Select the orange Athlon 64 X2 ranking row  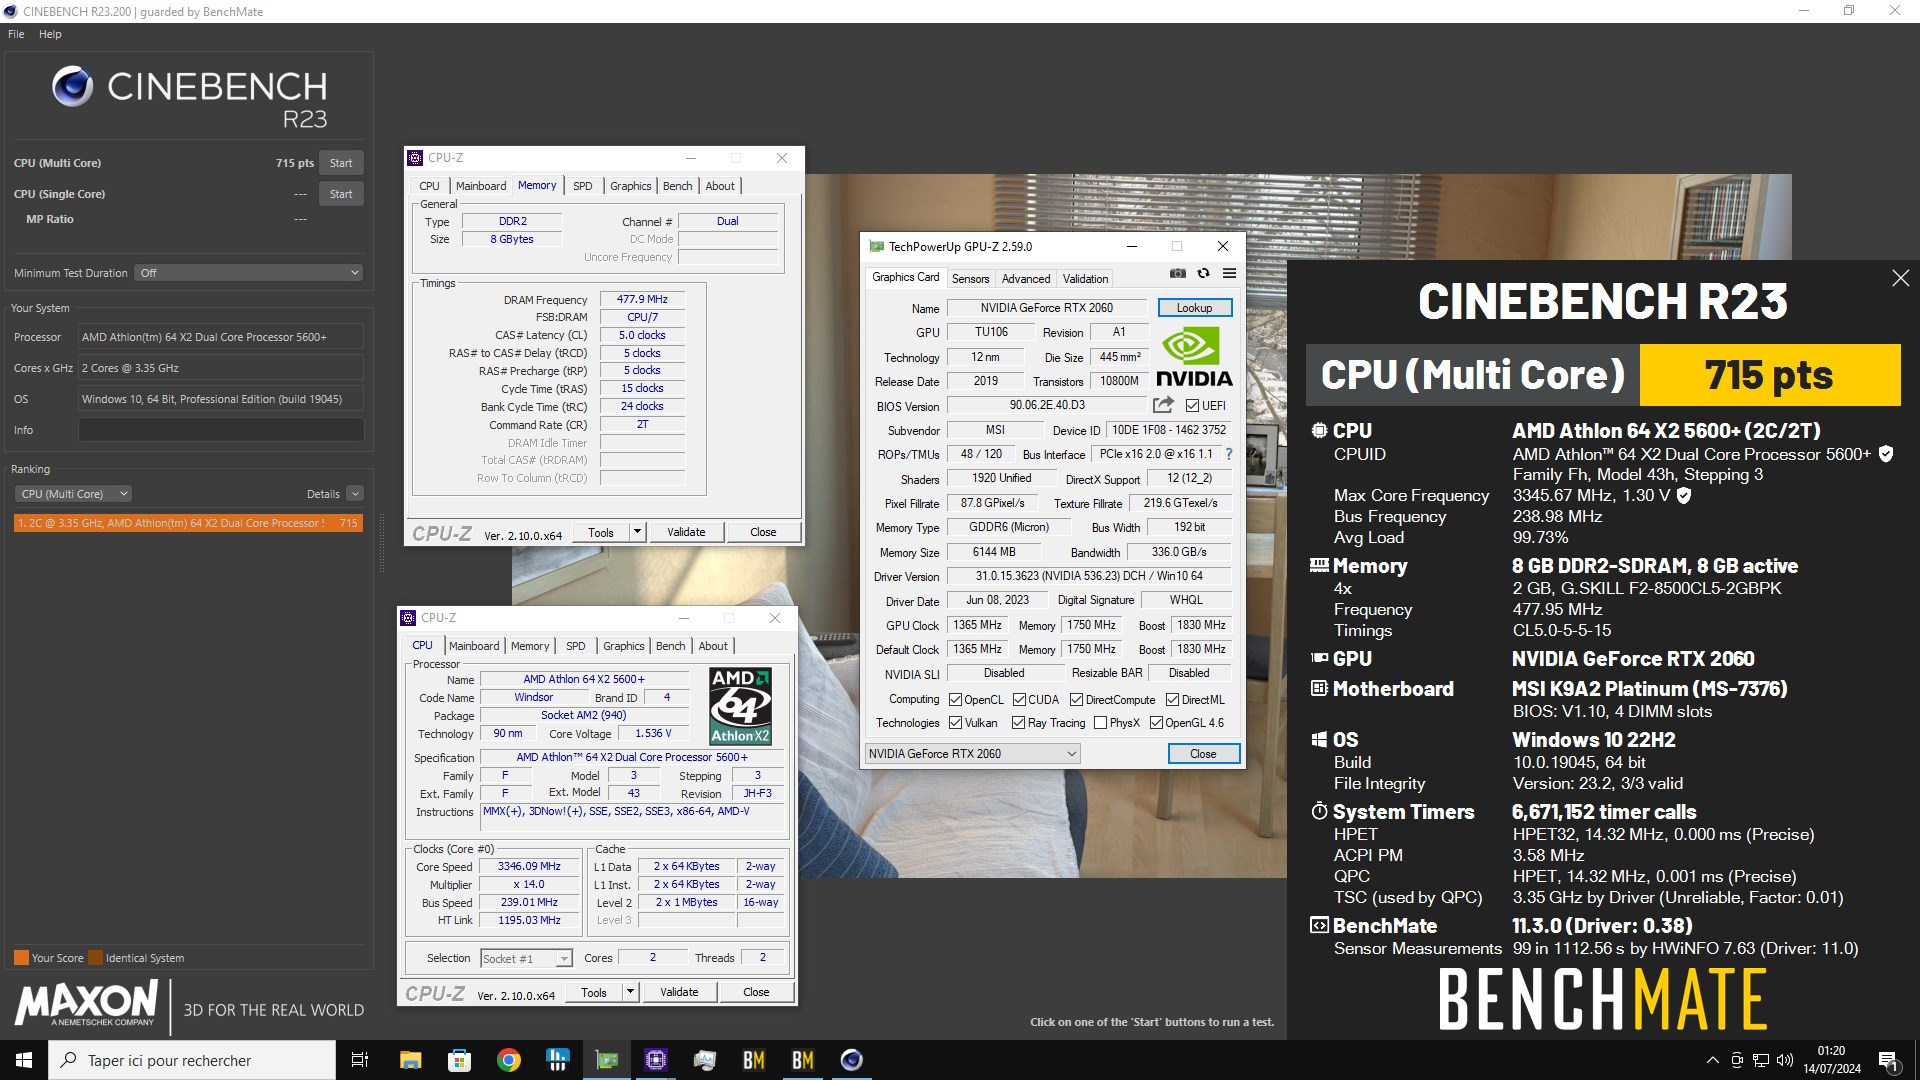pos(188,523)
